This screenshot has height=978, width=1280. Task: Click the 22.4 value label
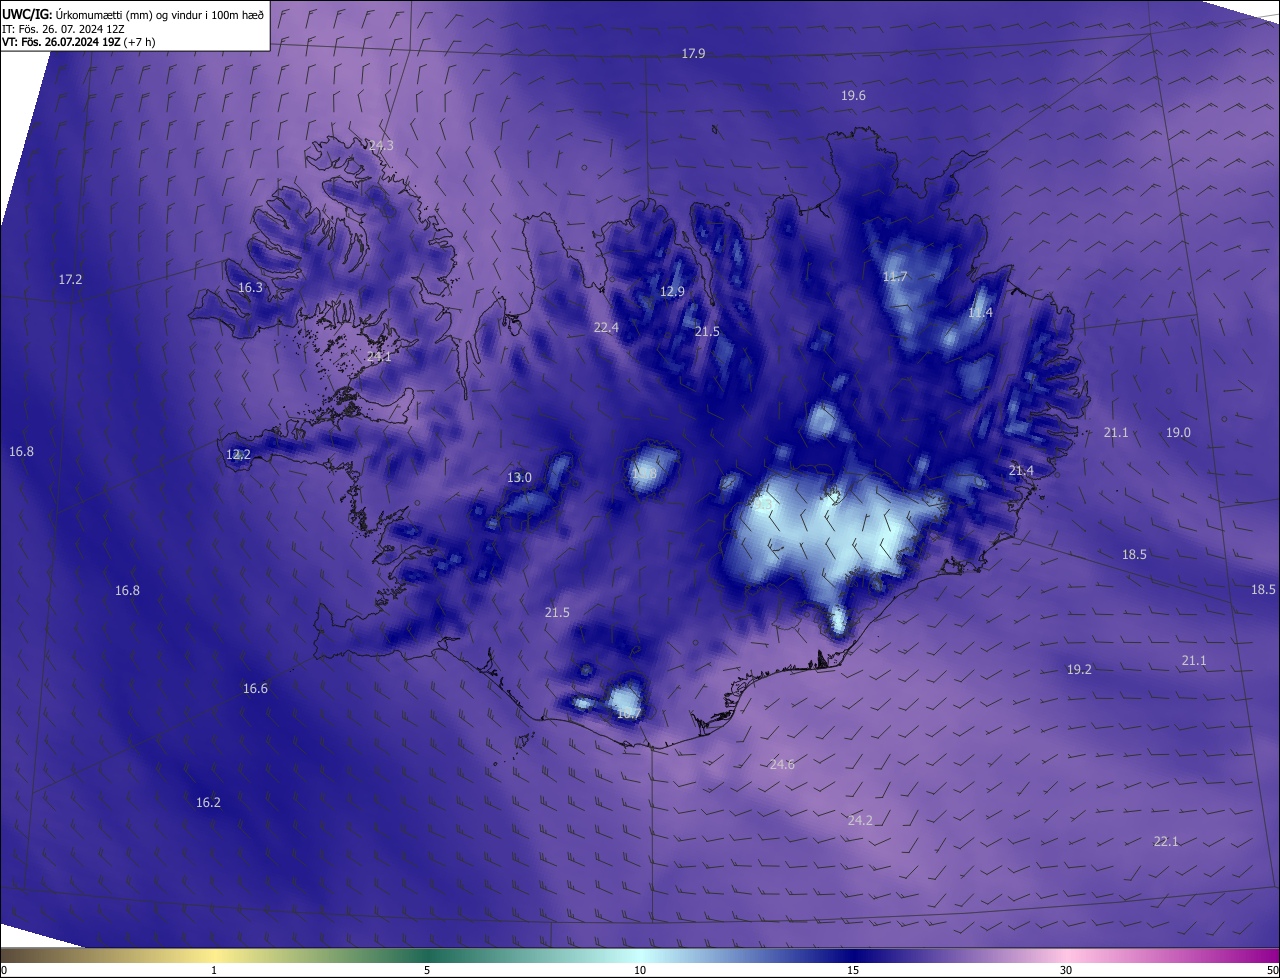pyautogui.click(x=606, y=327)
